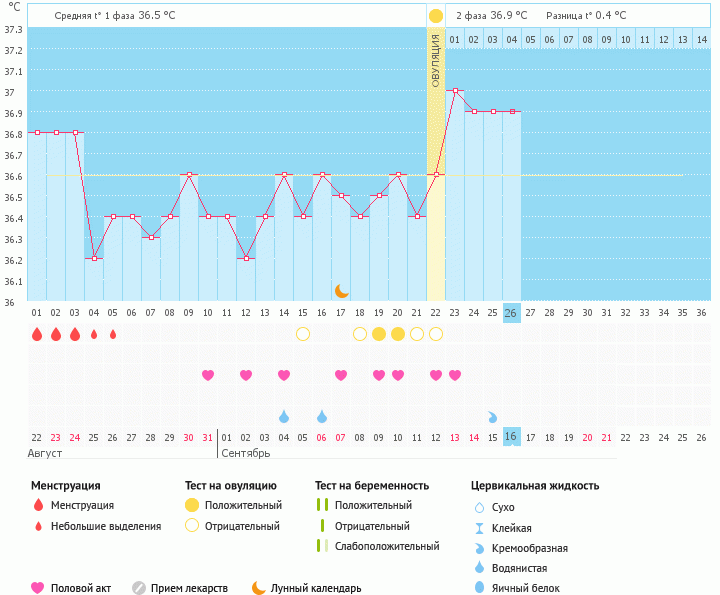The image size is (720, 595).
Task: Select the highlighted date 16 in September
Action: click(511, 437)
